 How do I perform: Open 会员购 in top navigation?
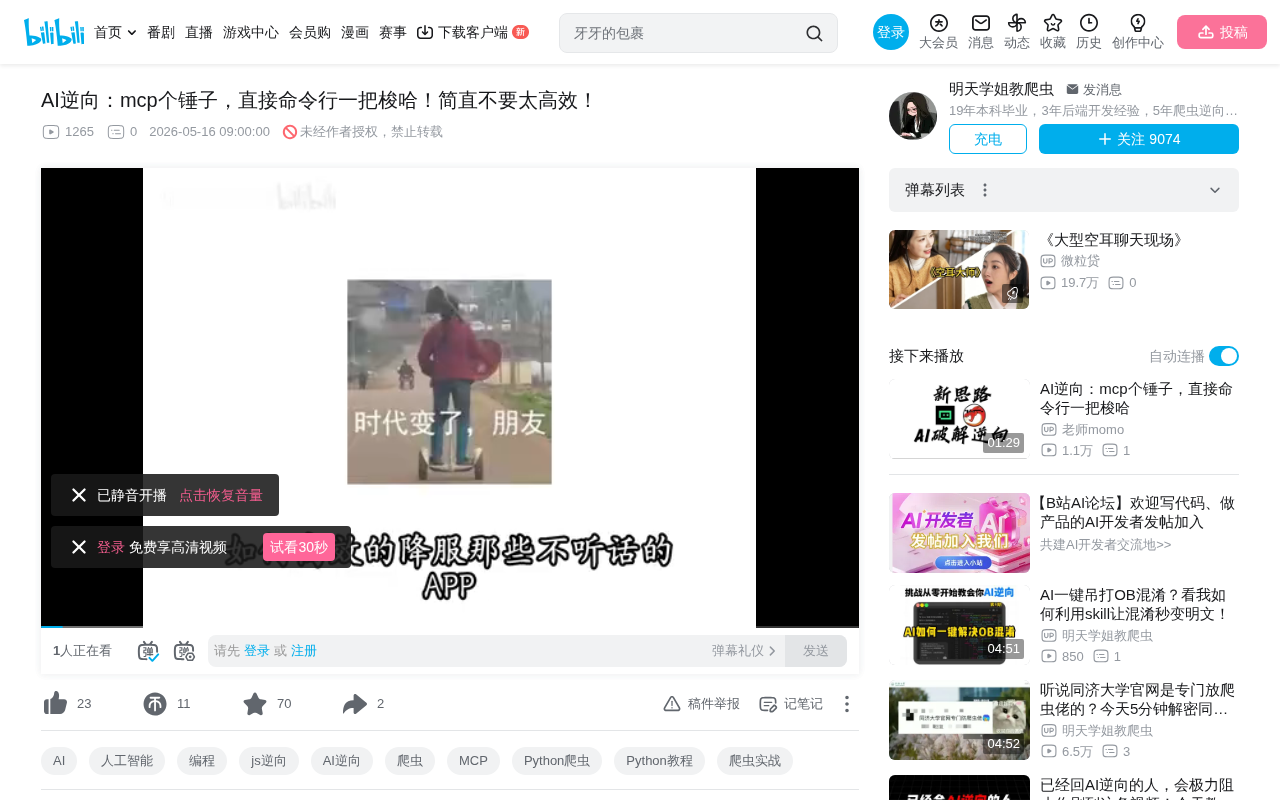310,32
